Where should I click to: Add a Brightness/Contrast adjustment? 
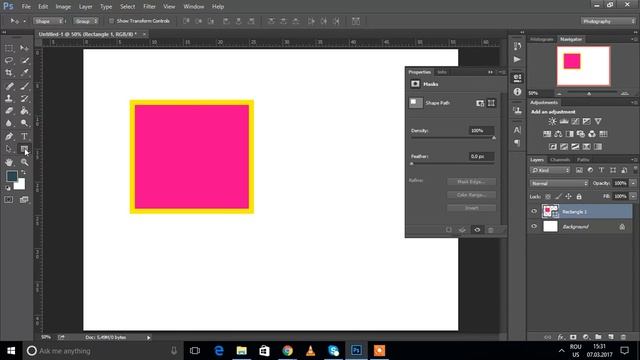pyautogui.click(x=552, y=121)
